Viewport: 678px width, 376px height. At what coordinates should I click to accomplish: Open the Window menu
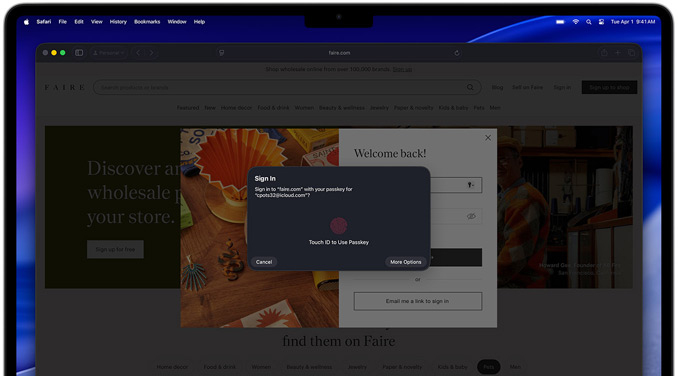pyautogui.click(x=177, y=22)
